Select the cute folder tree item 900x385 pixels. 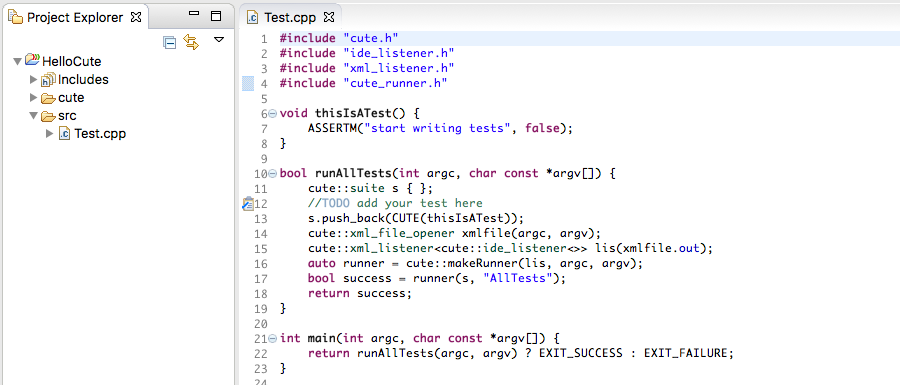(x=71, y=98)
